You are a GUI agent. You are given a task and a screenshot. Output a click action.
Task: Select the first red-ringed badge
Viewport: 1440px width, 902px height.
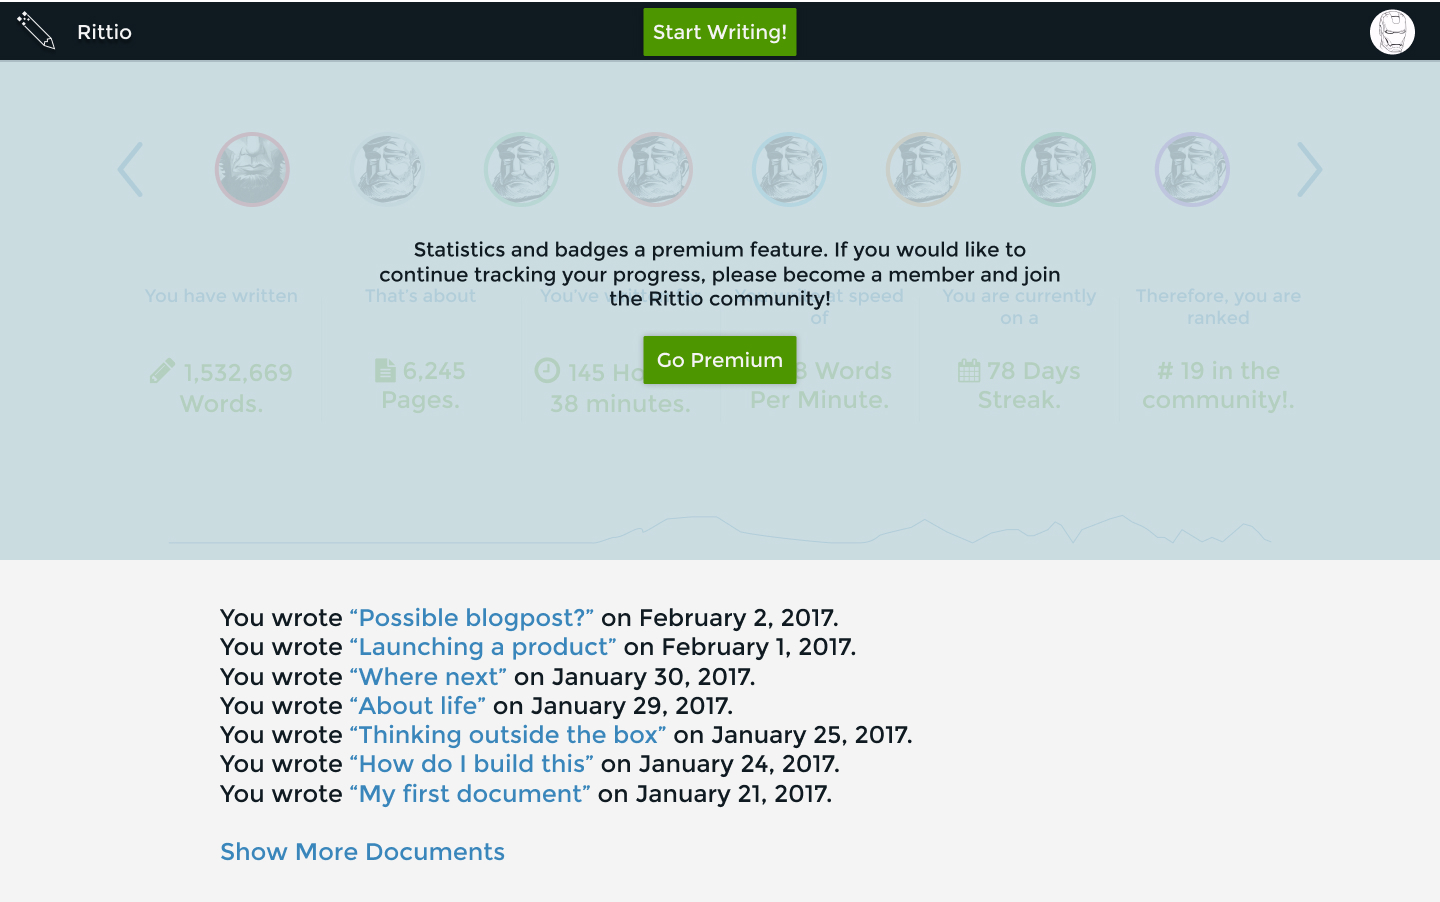252,169
